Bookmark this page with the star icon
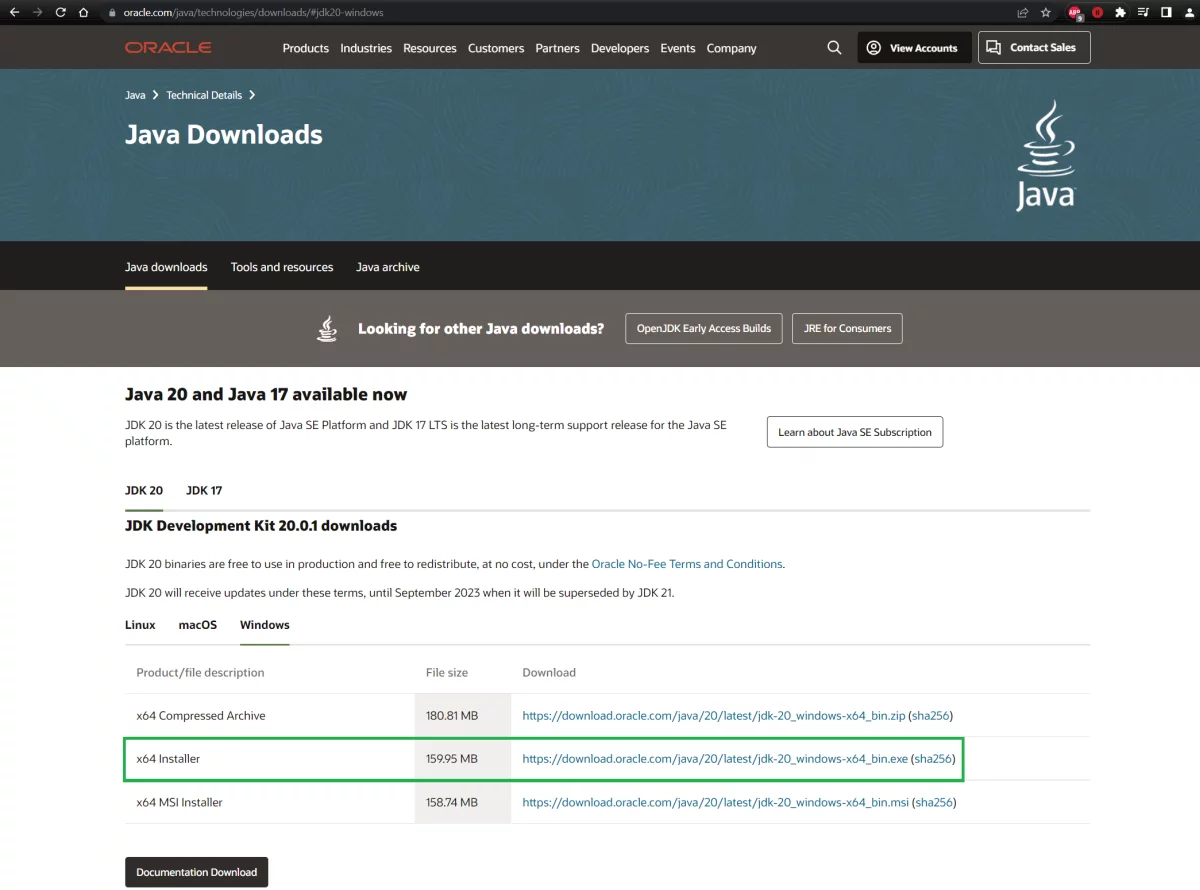Image resolution: width=1200 pixels, height=890 pixels. point(1046,13)
